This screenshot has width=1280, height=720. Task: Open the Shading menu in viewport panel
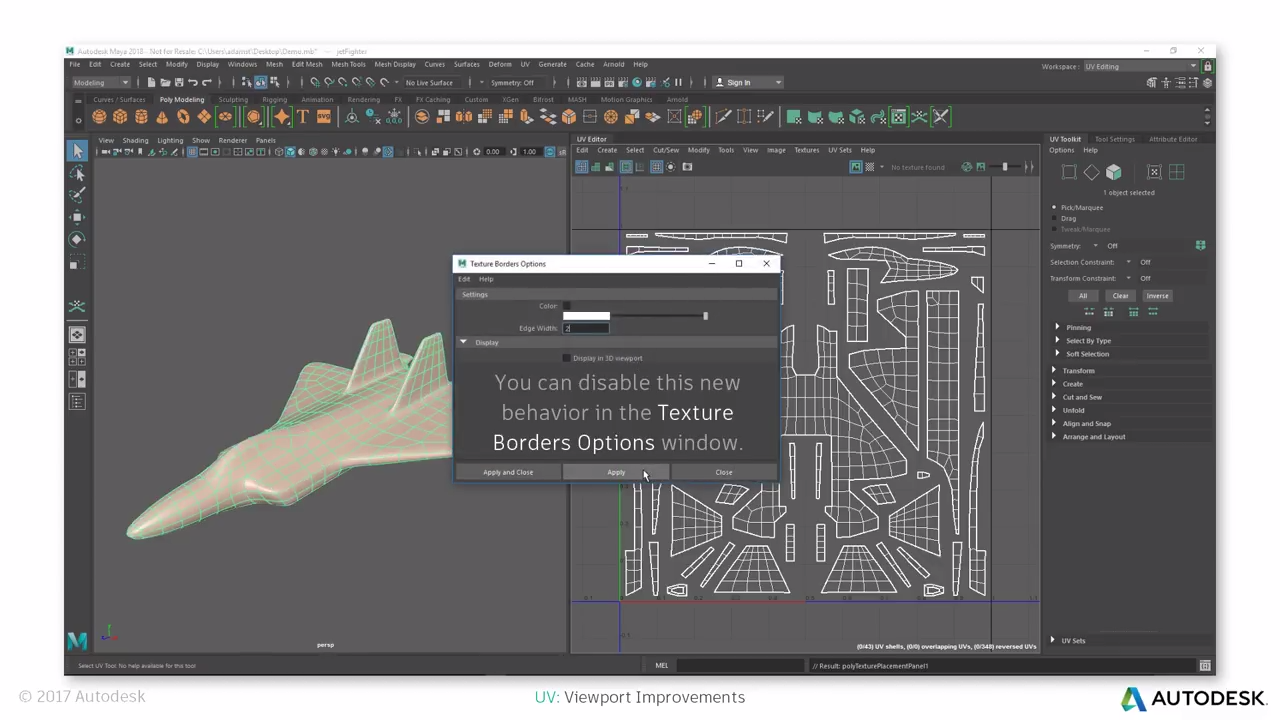[135, 140]
